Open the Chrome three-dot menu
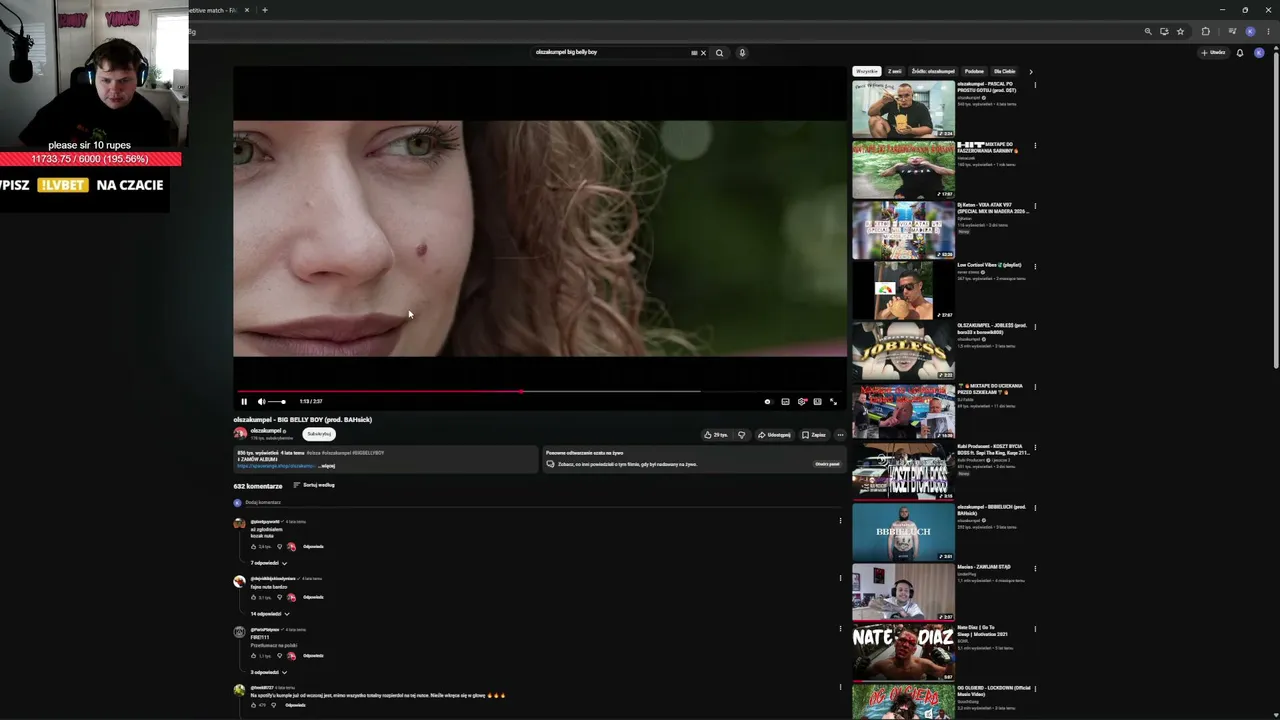Screen dimensions: 1280x720 [1267, 32]
